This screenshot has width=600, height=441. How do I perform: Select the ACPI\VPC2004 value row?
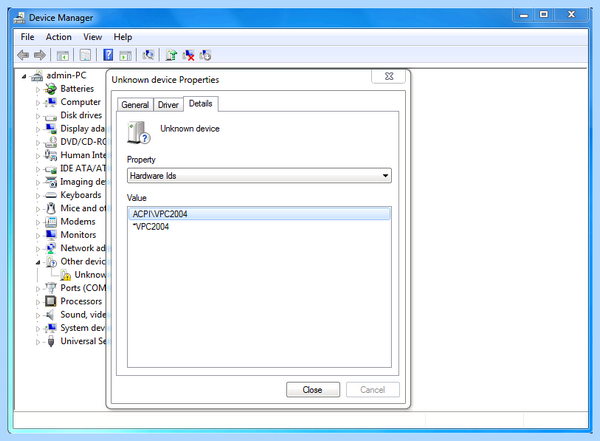tap(259, 214)
